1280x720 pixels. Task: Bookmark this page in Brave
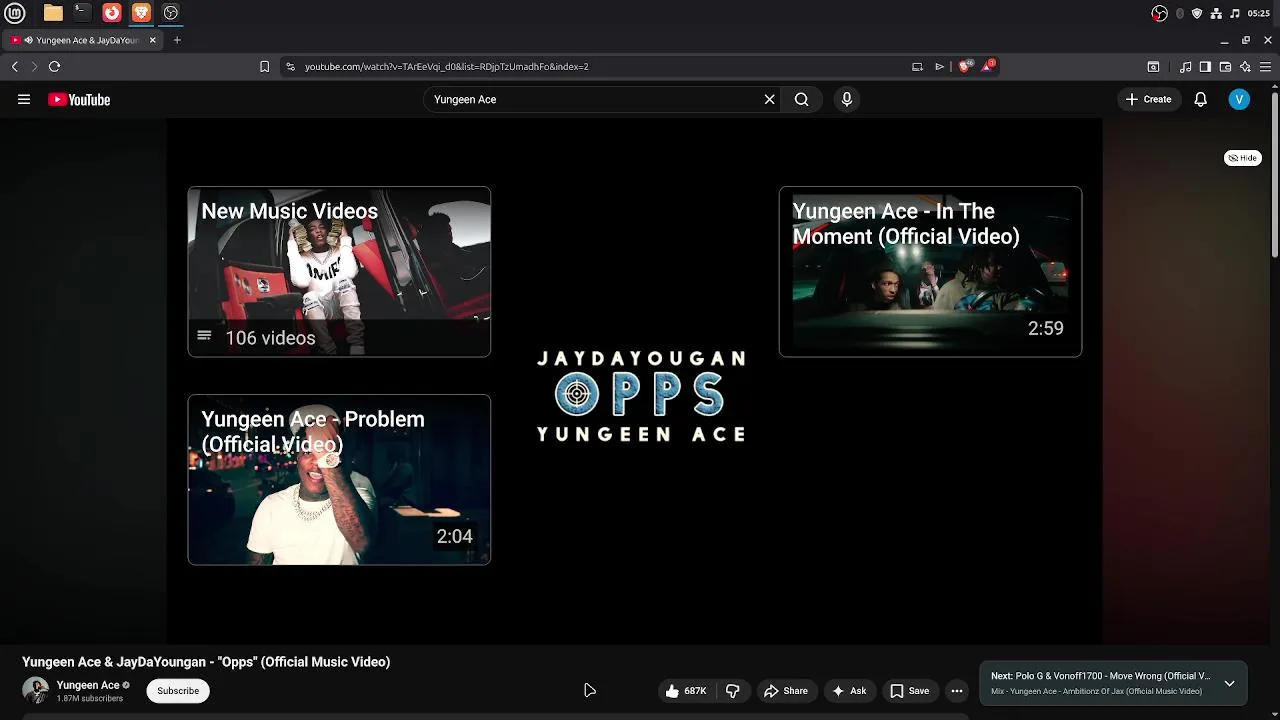[x=264, y=66]
